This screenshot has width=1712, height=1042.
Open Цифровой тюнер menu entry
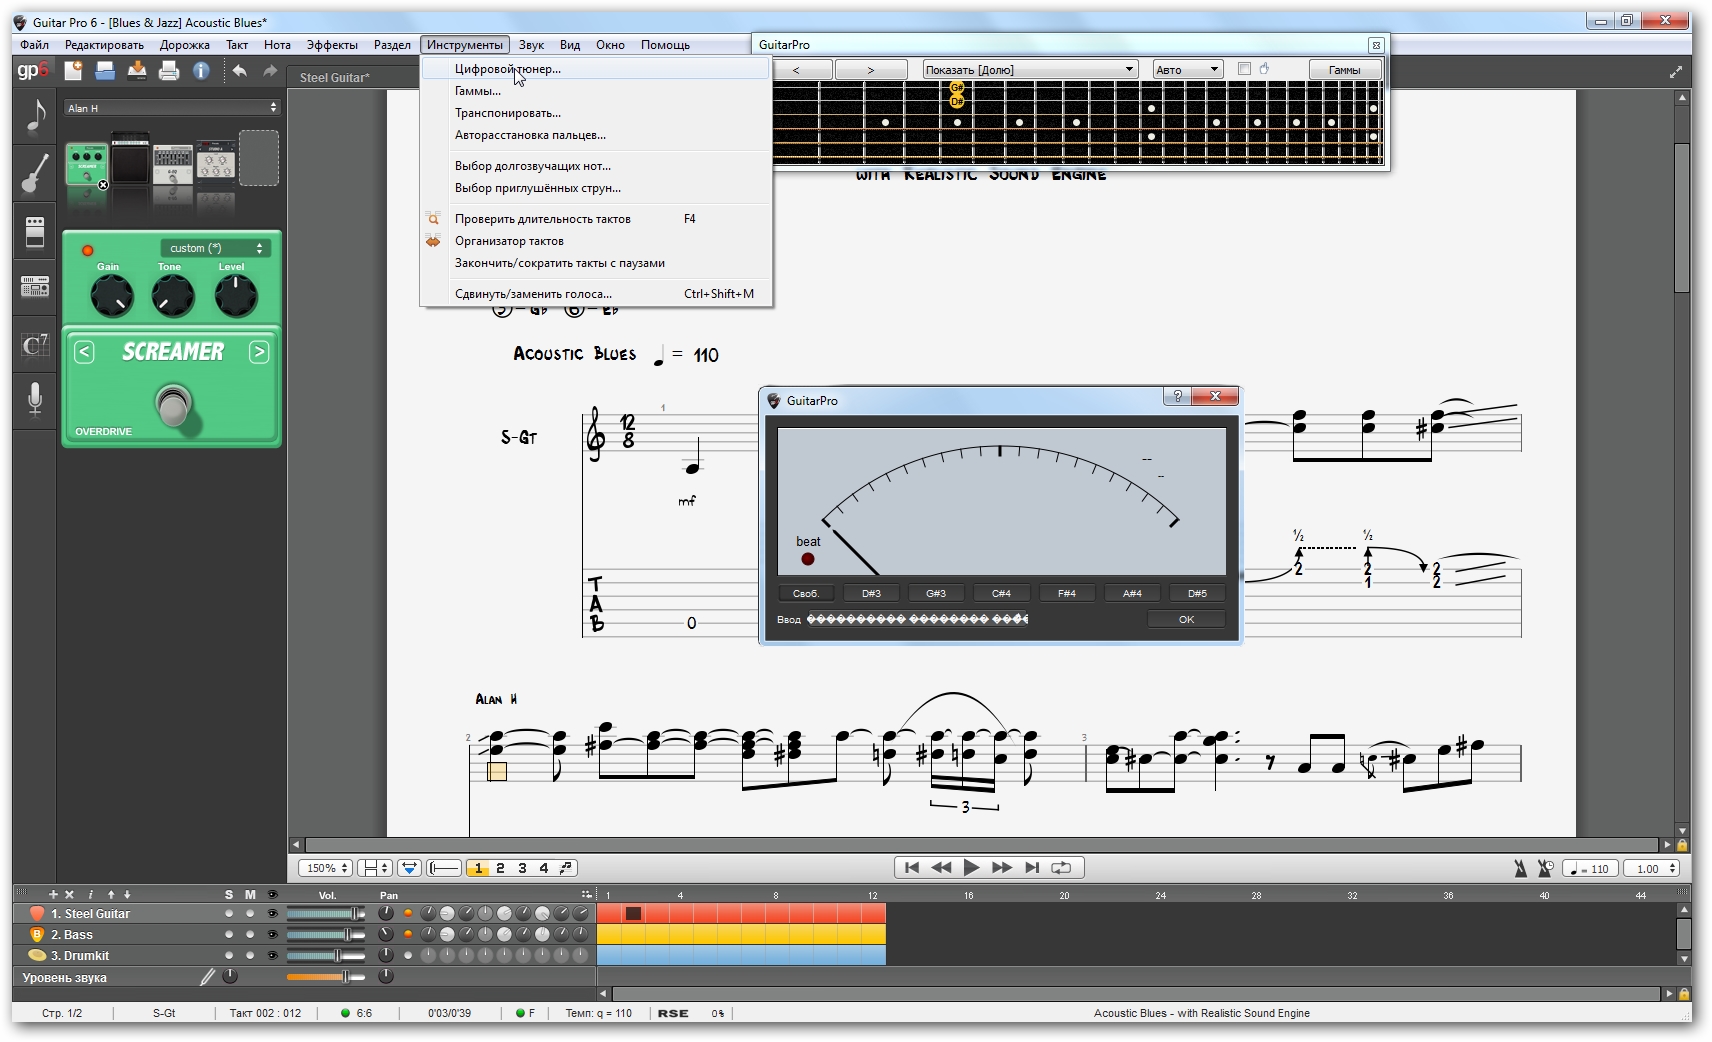pos(596,69)
